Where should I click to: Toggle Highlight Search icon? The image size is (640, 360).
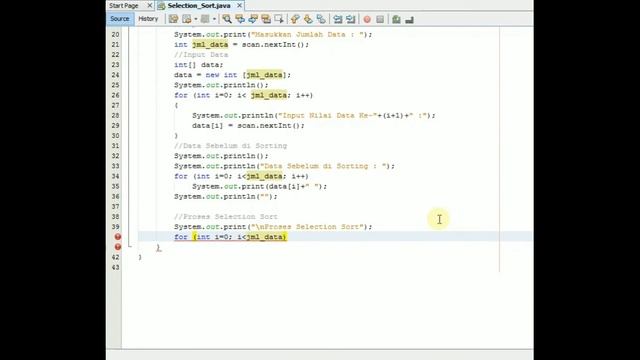[266, 19]
